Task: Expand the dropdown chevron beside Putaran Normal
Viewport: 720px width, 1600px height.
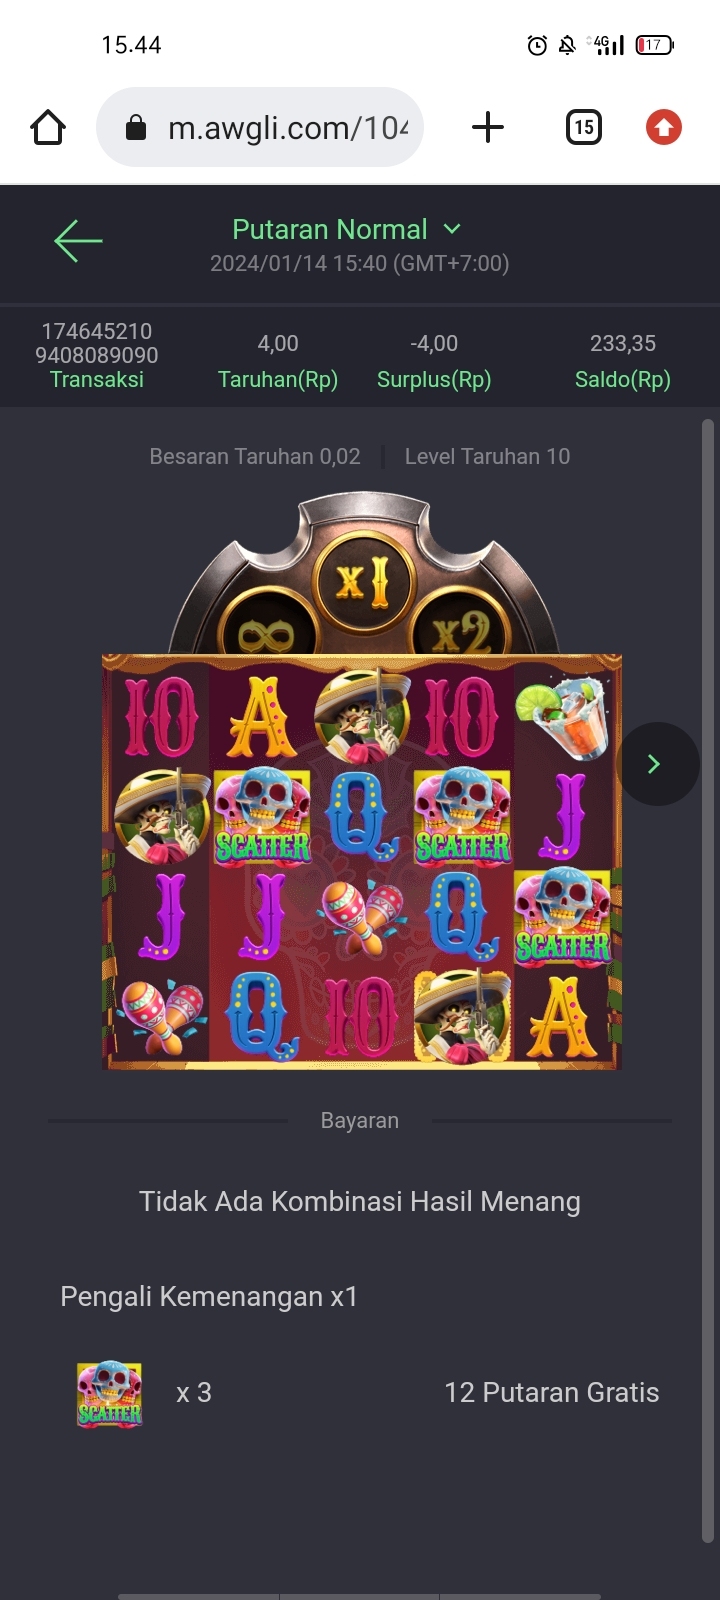Action: (452, 229)
